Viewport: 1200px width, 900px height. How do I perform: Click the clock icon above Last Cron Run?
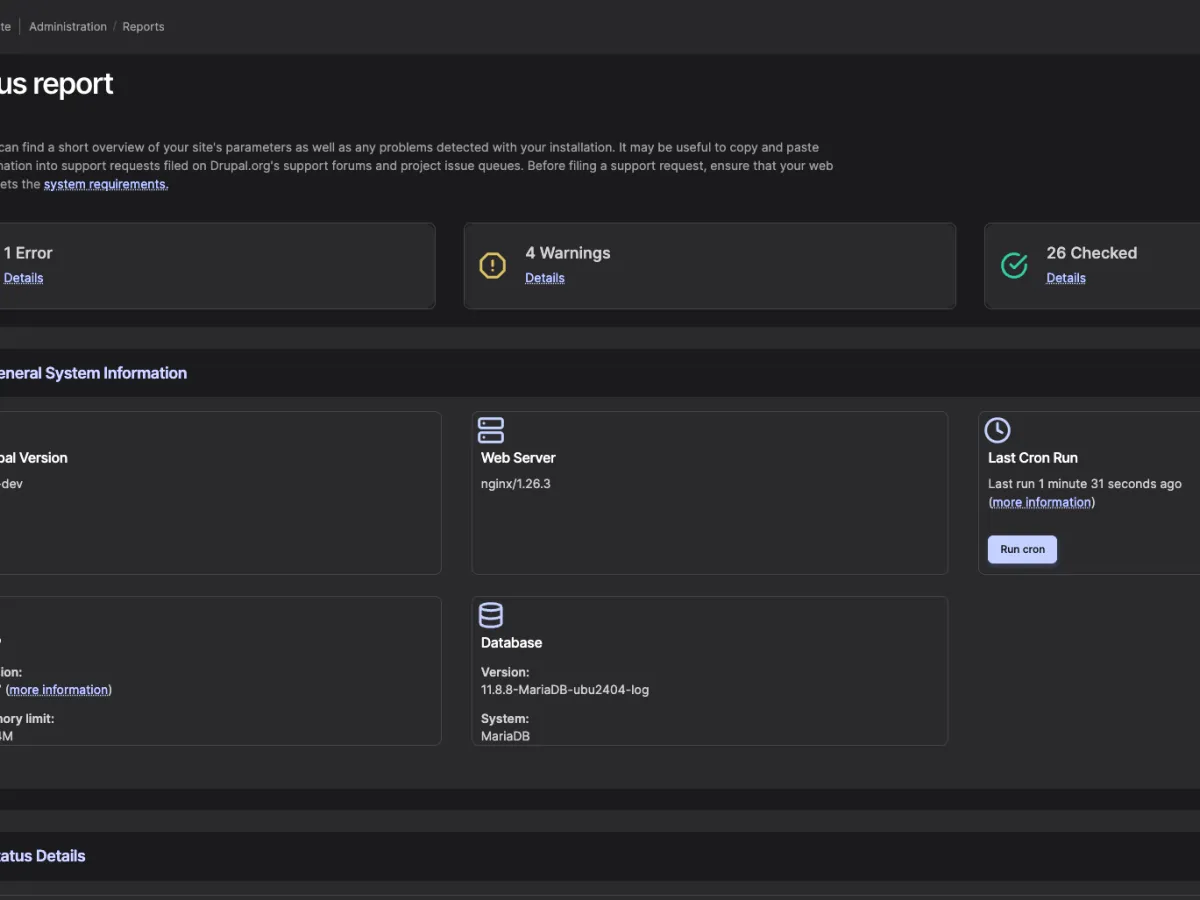pyautogui.click(x=997, y=430)
